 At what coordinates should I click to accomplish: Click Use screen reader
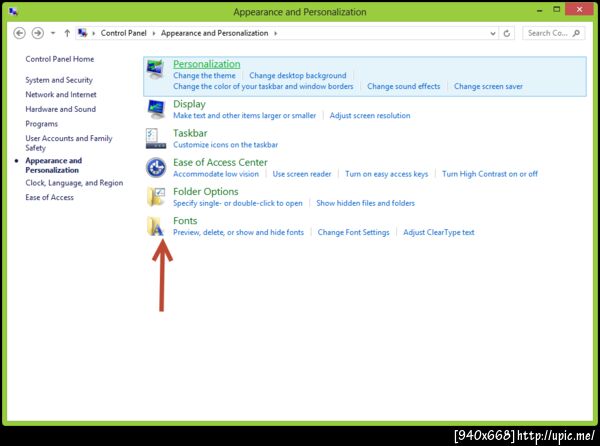pos(302,174)
